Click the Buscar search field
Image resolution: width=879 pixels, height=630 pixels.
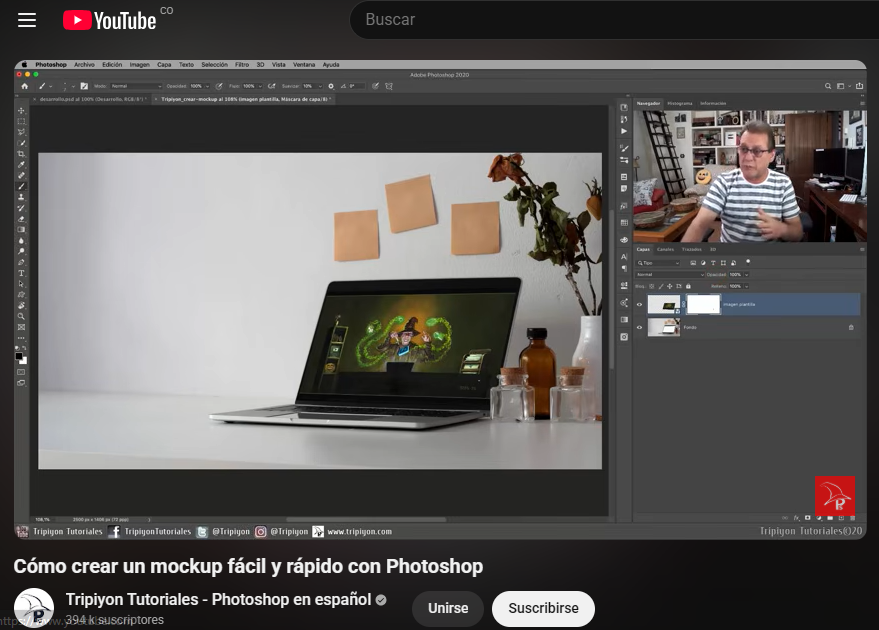(x=614, y=20)
